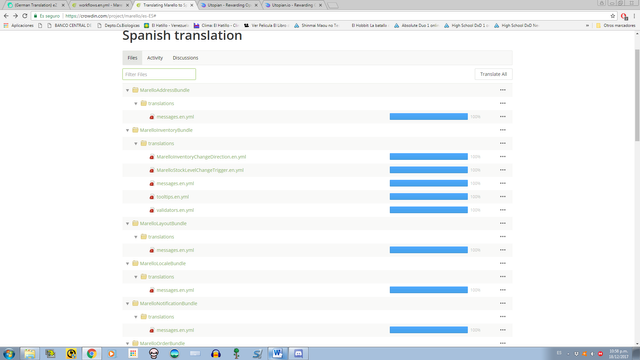The width and height of the screenshot is (640, 360).
Task: Collapse translations under MarelloNotificationBundle
Action: click(136, 317)
